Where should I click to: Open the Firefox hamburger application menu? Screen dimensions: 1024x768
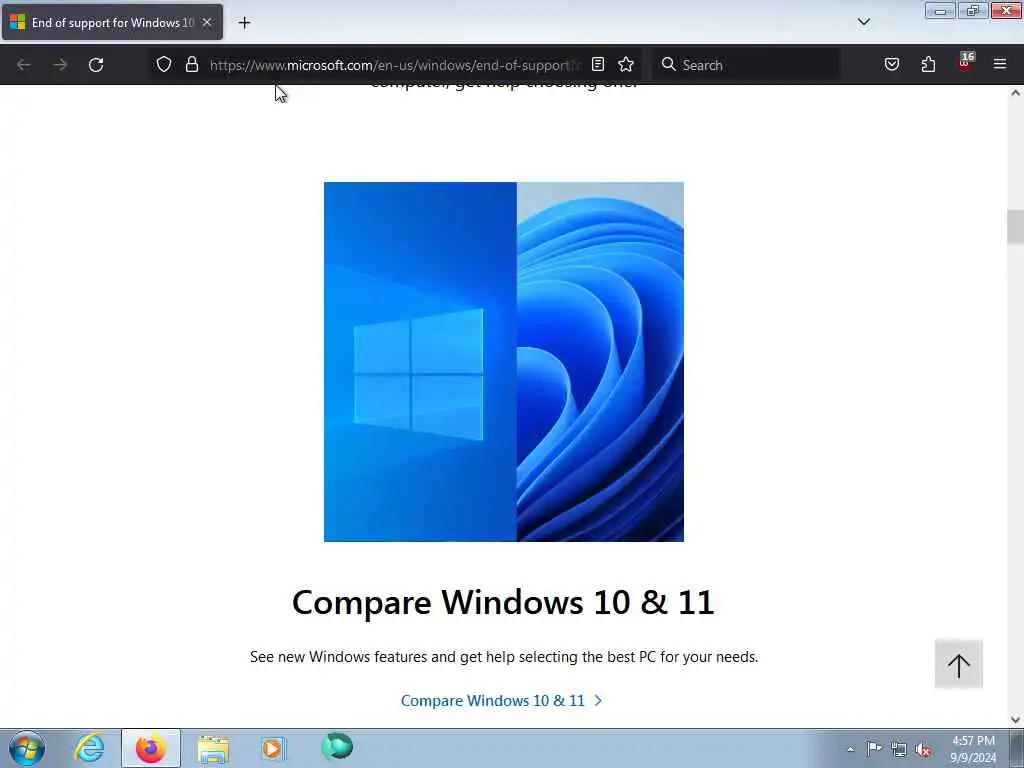point(1000,64)
